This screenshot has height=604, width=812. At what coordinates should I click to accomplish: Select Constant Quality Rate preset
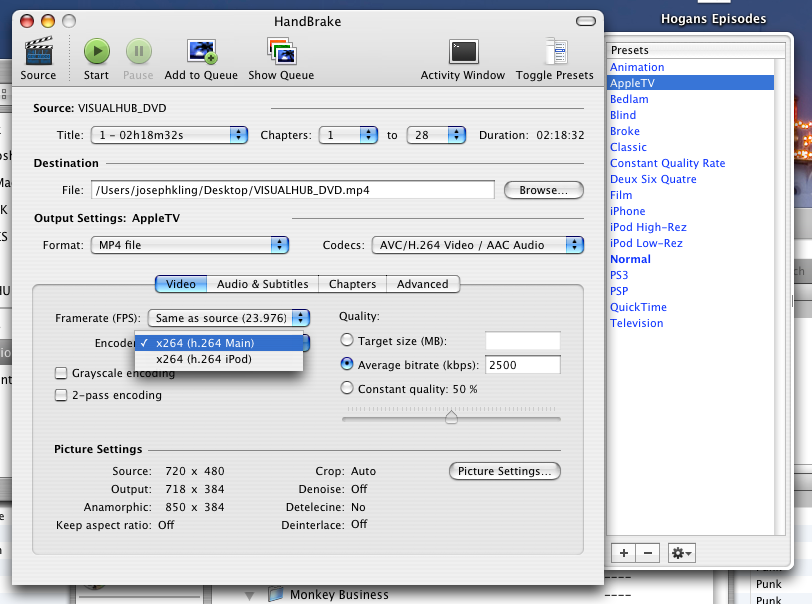tap(691, 163)
